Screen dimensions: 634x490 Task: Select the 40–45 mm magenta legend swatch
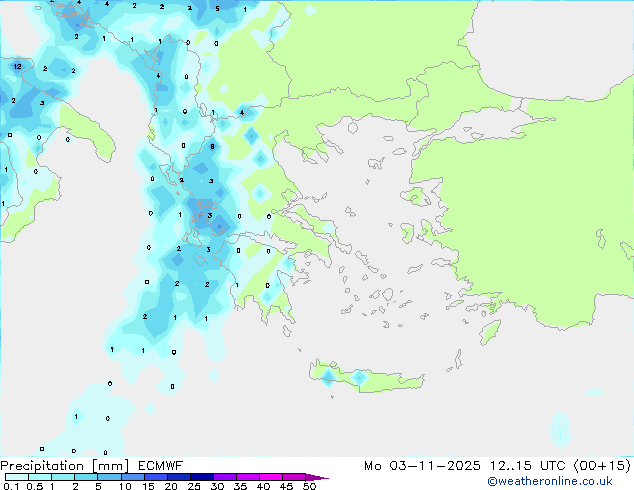[271, 477]
